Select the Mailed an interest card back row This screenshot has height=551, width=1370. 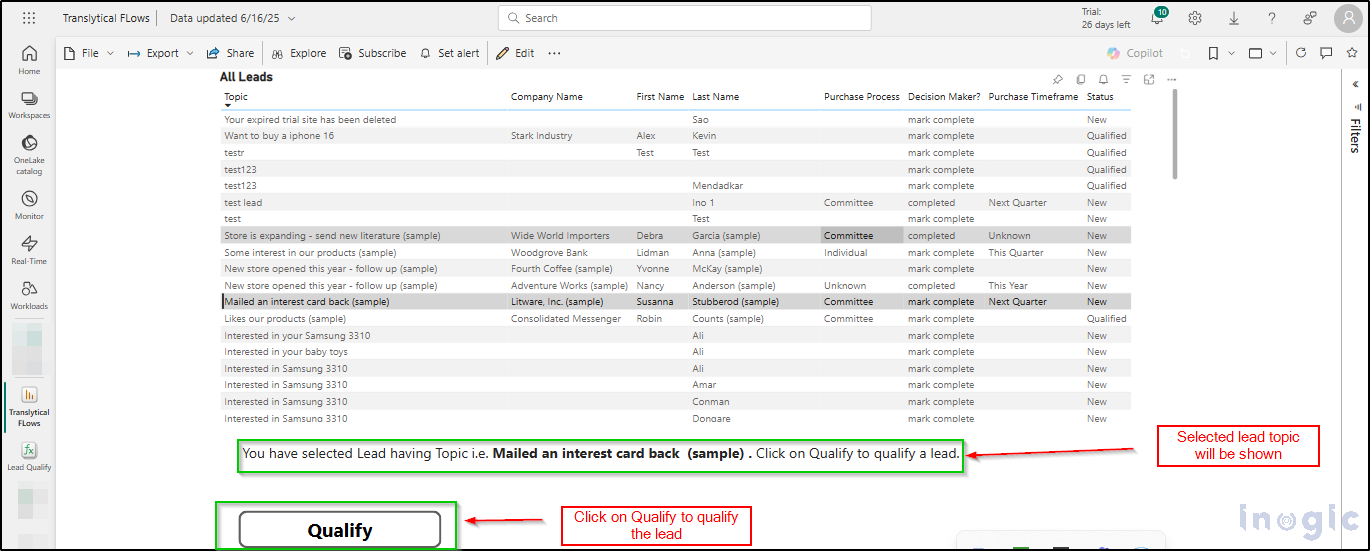676,302
